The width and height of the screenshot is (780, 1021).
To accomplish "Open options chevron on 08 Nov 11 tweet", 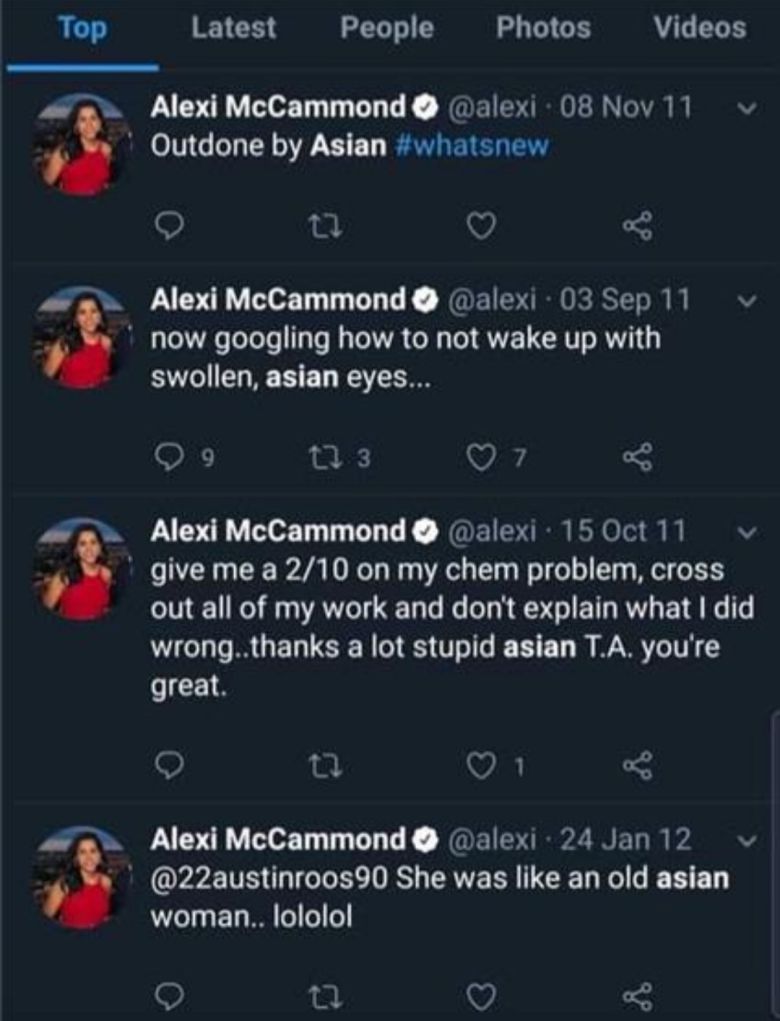I will (741, 109).
